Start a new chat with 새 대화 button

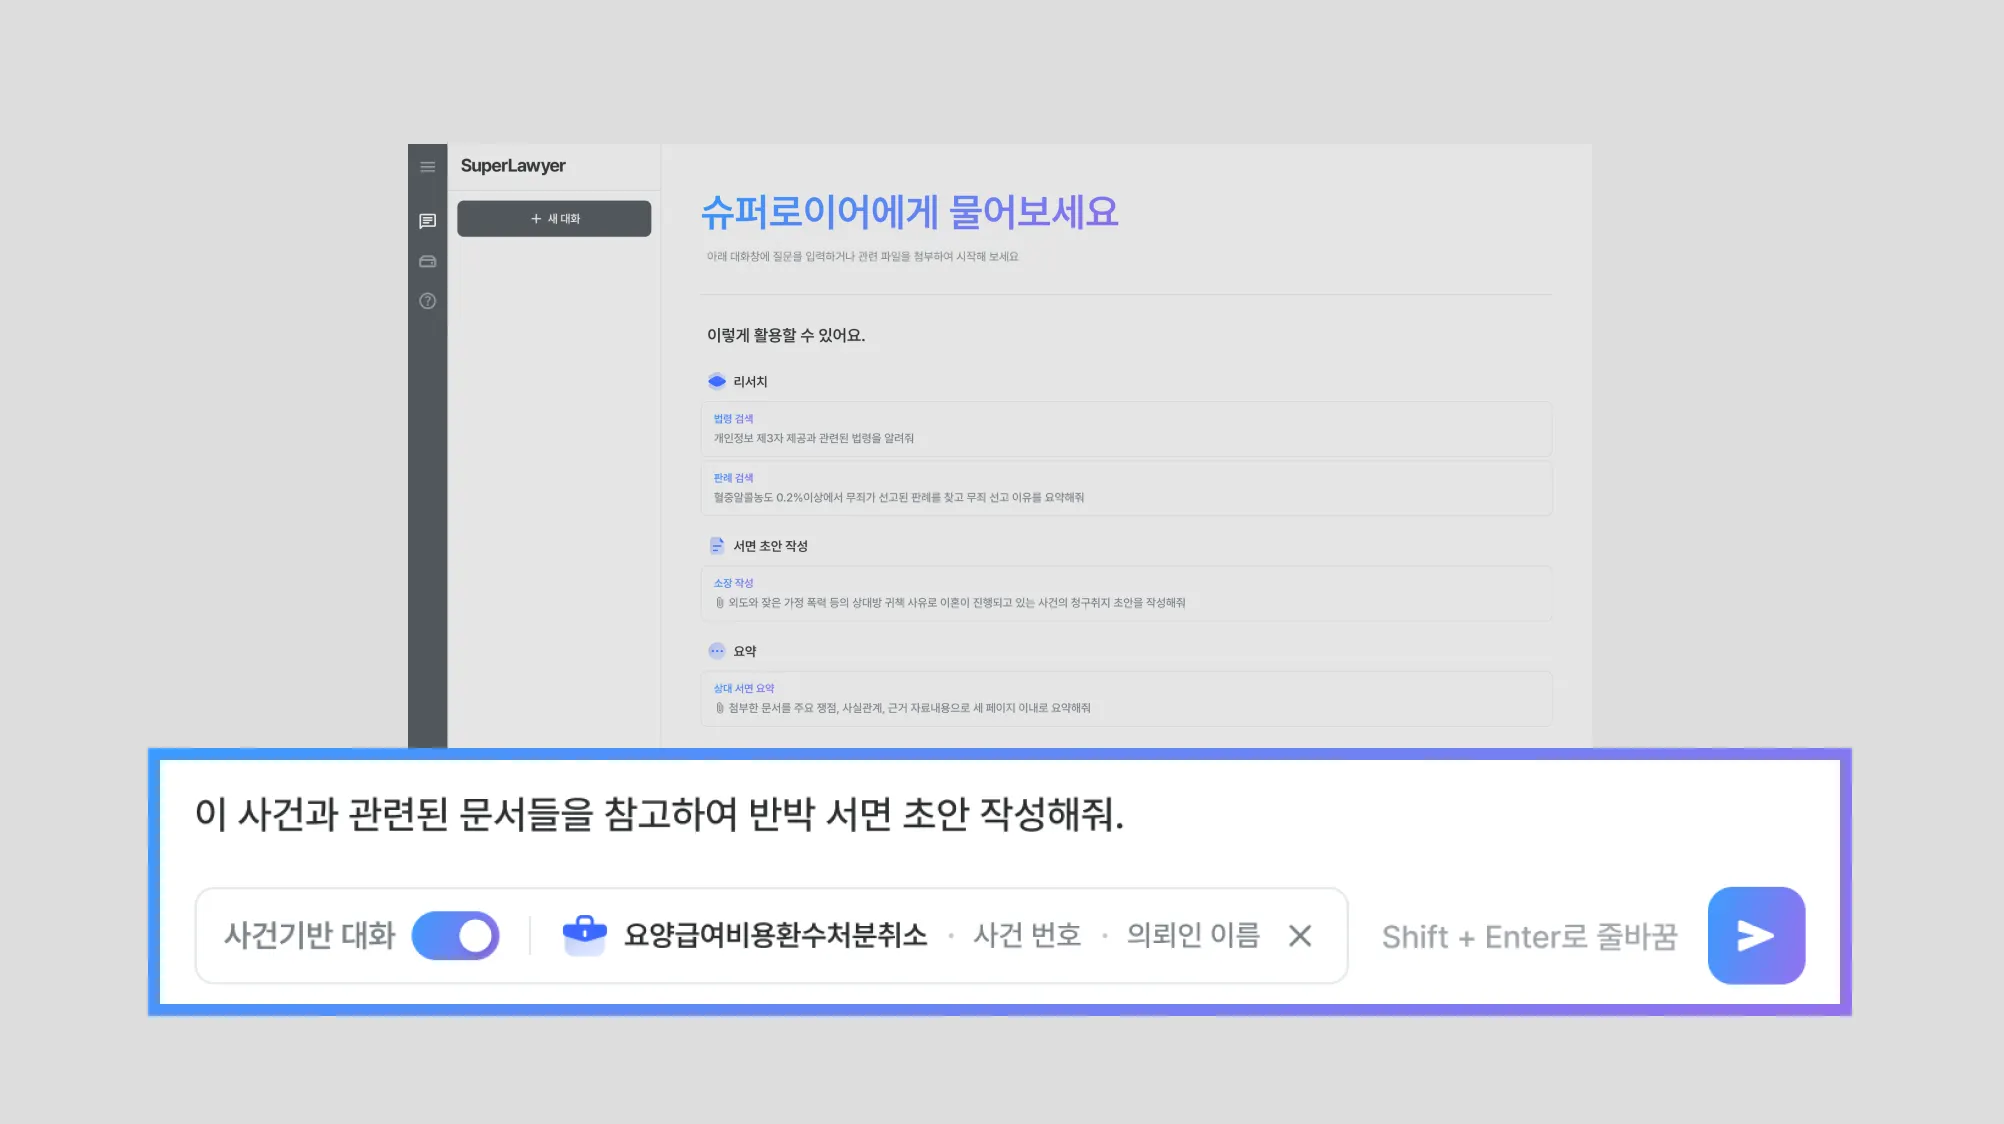[554, 219]
